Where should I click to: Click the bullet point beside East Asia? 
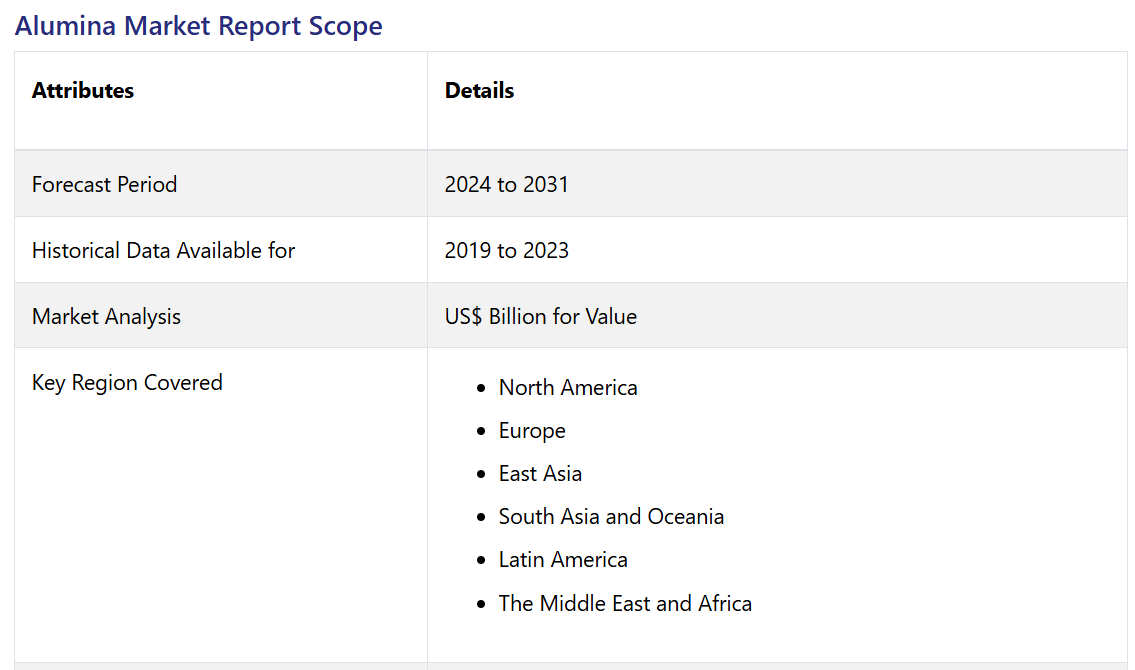click(483, 474)
